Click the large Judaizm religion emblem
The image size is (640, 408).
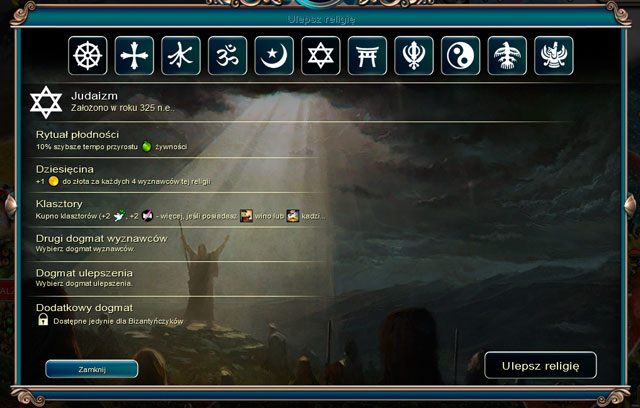(x=46, y=102)
